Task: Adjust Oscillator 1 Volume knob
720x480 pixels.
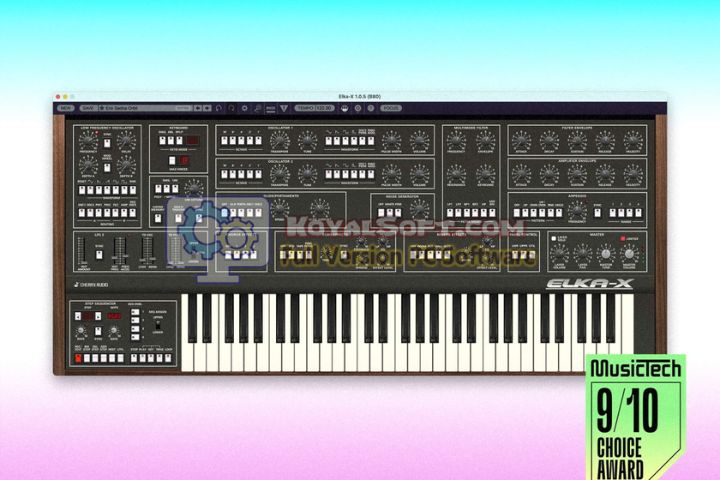Action: pyautogui.click(x=419, y=140)
